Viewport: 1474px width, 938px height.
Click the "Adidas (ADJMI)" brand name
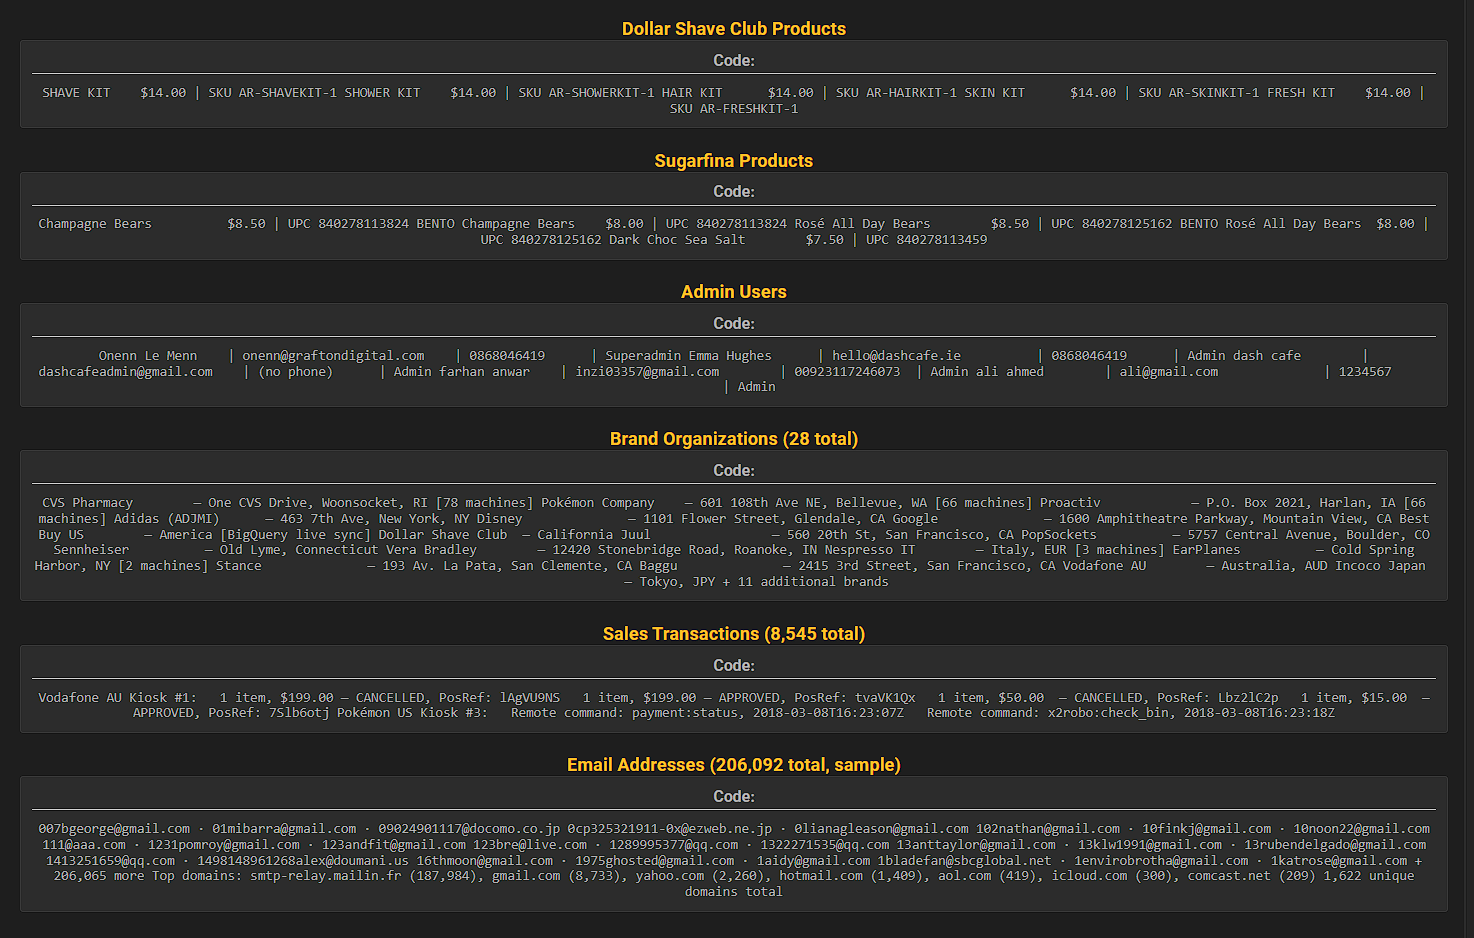[166, 519]
